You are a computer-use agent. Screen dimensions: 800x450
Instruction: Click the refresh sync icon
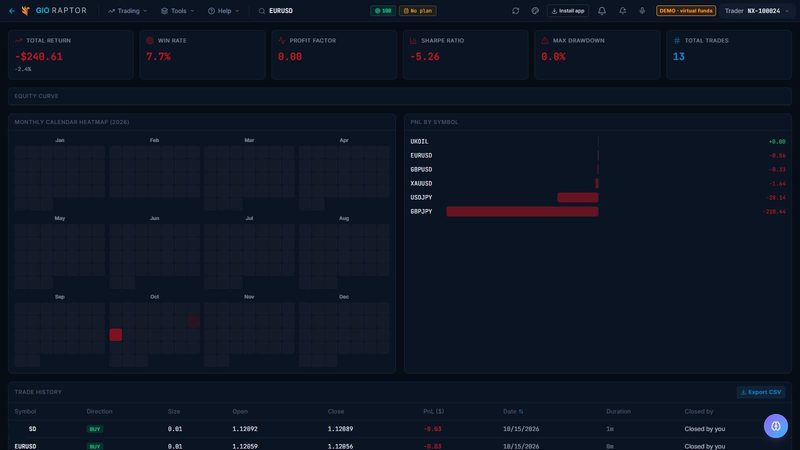515,11
